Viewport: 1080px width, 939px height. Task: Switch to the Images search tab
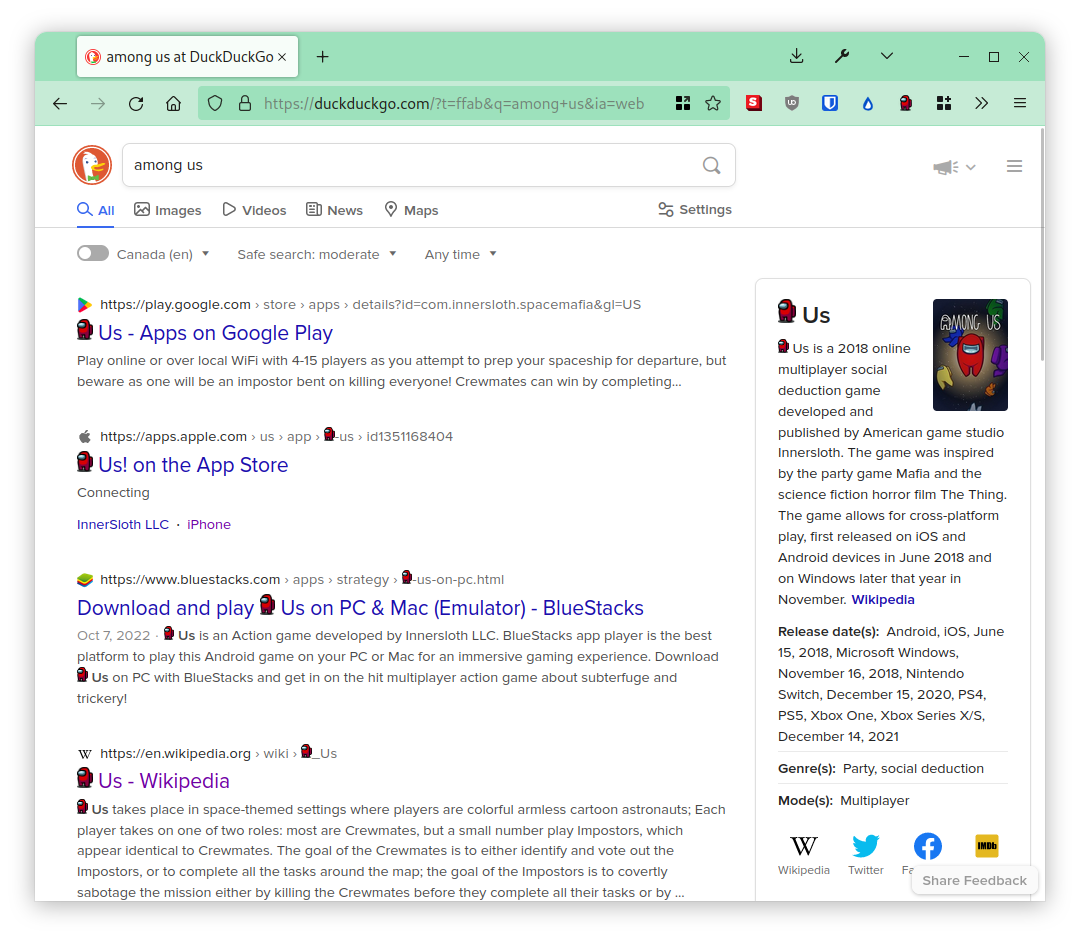[168, 210]
